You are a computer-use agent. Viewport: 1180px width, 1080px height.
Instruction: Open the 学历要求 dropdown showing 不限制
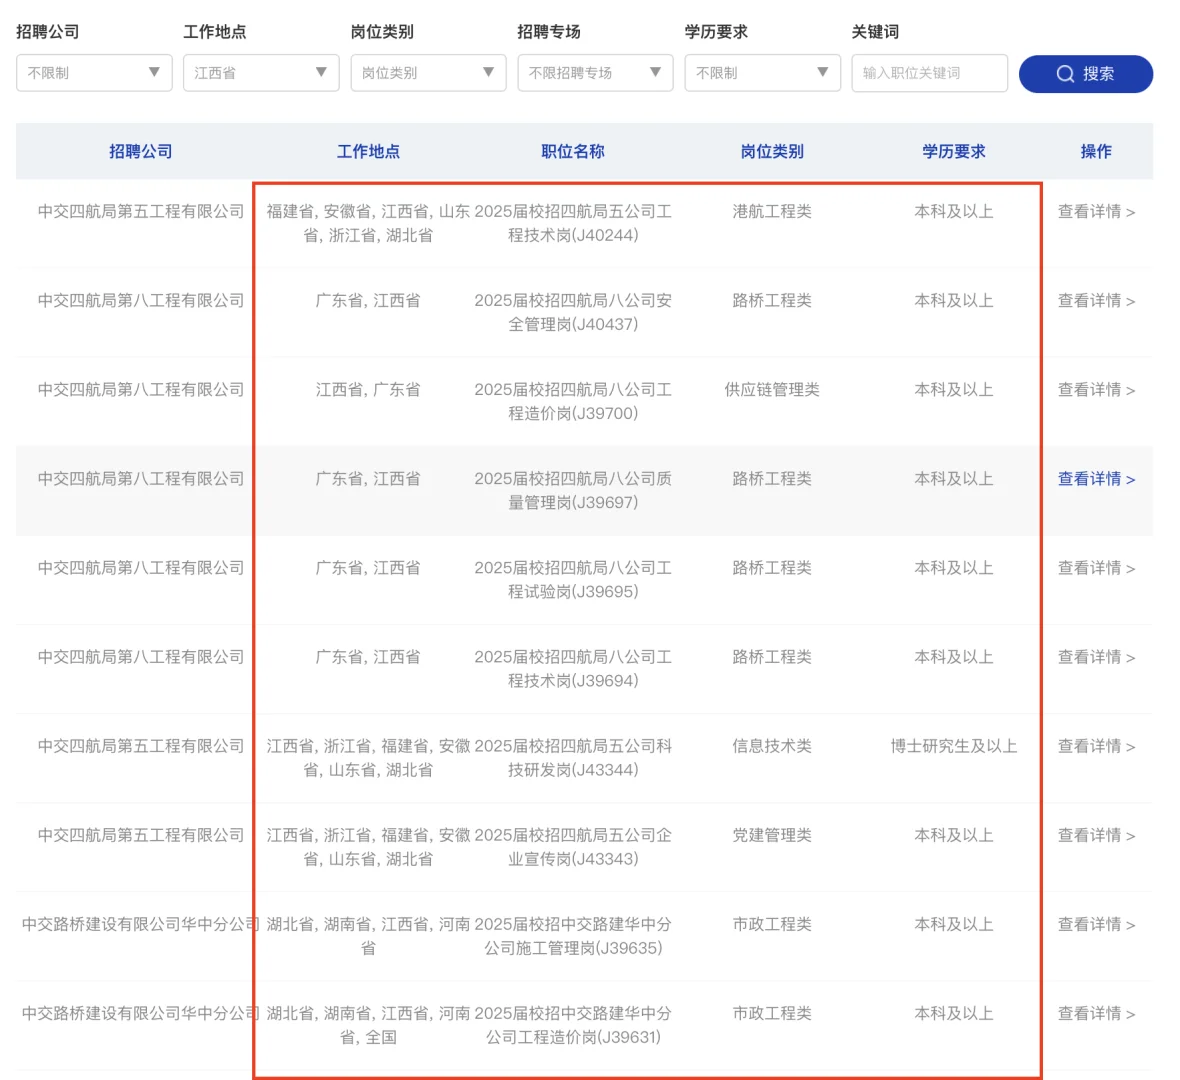point(762,73)
